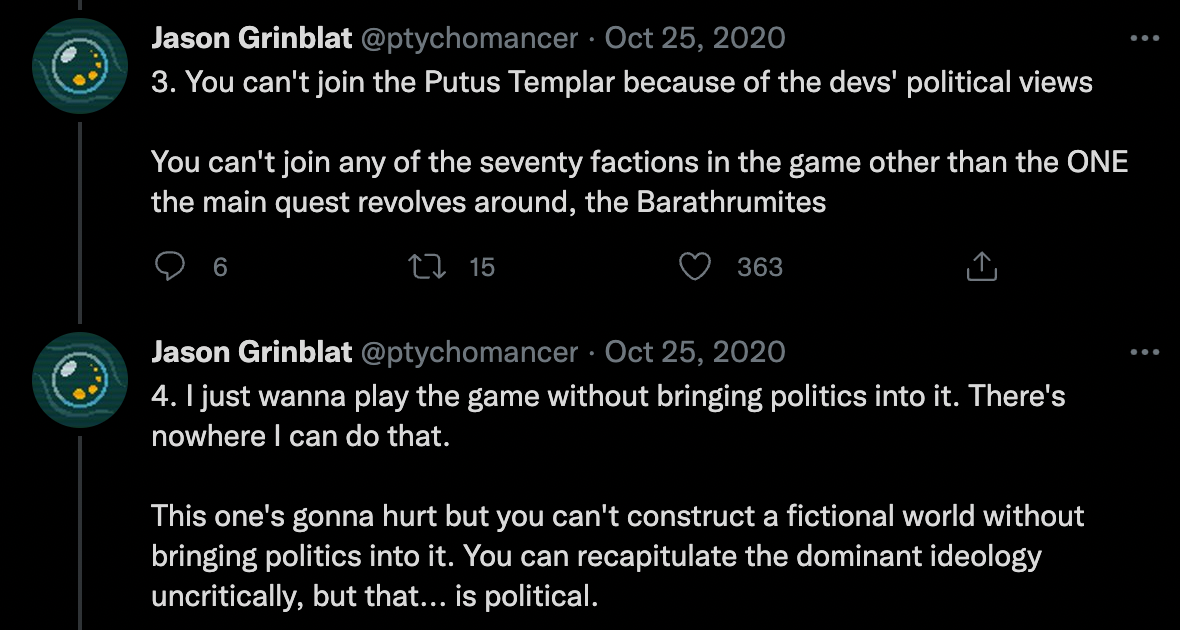Click the @ptychomancer handle on the second tweet
The width and height of the screenshot is (1180, 630).
pos(468,352)
